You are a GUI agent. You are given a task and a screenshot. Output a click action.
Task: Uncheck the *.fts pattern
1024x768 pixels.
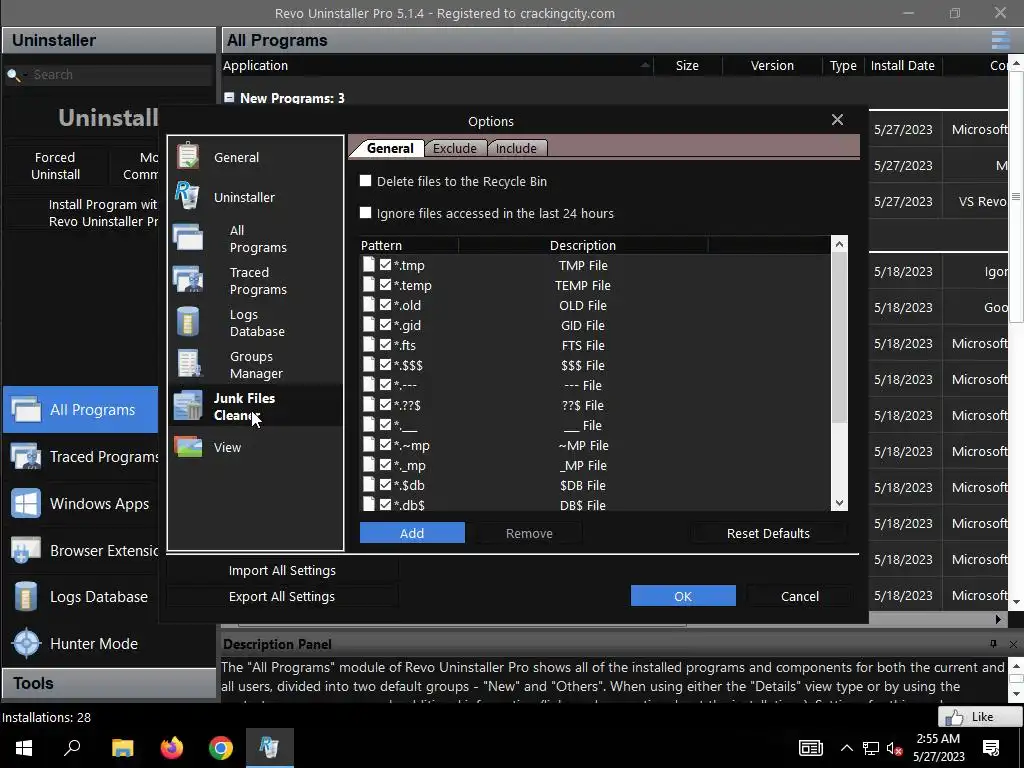pos(385,345)
